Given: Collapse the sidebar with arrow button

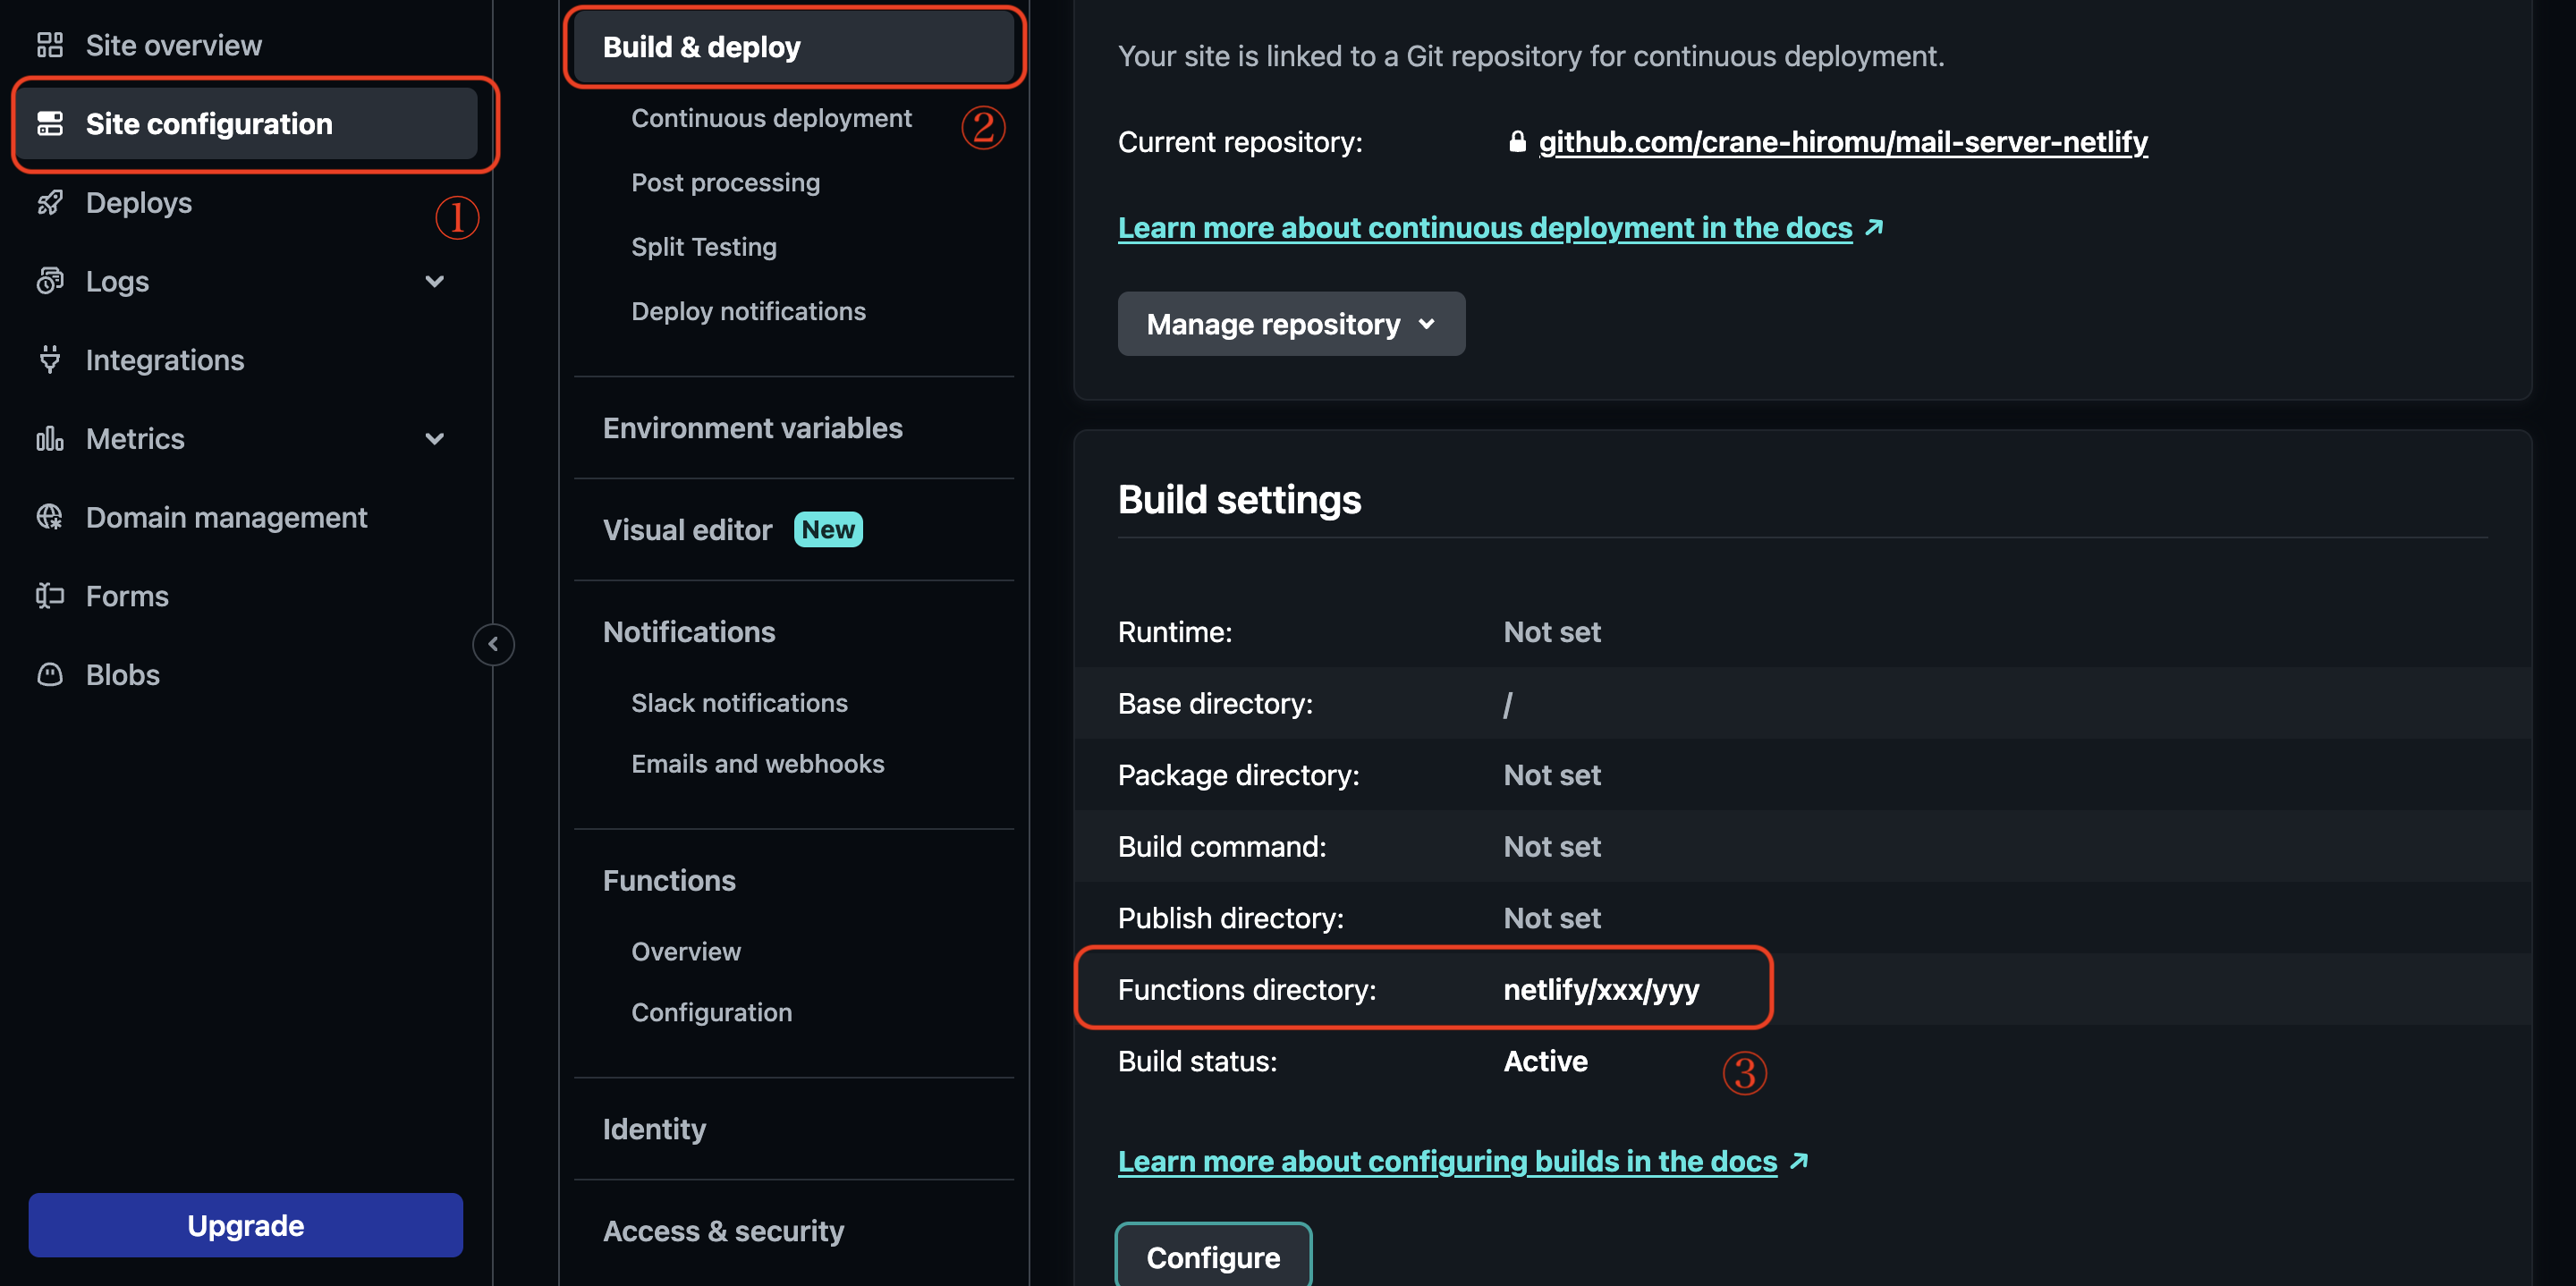Looking at the screenshot, I should [493, 644].
